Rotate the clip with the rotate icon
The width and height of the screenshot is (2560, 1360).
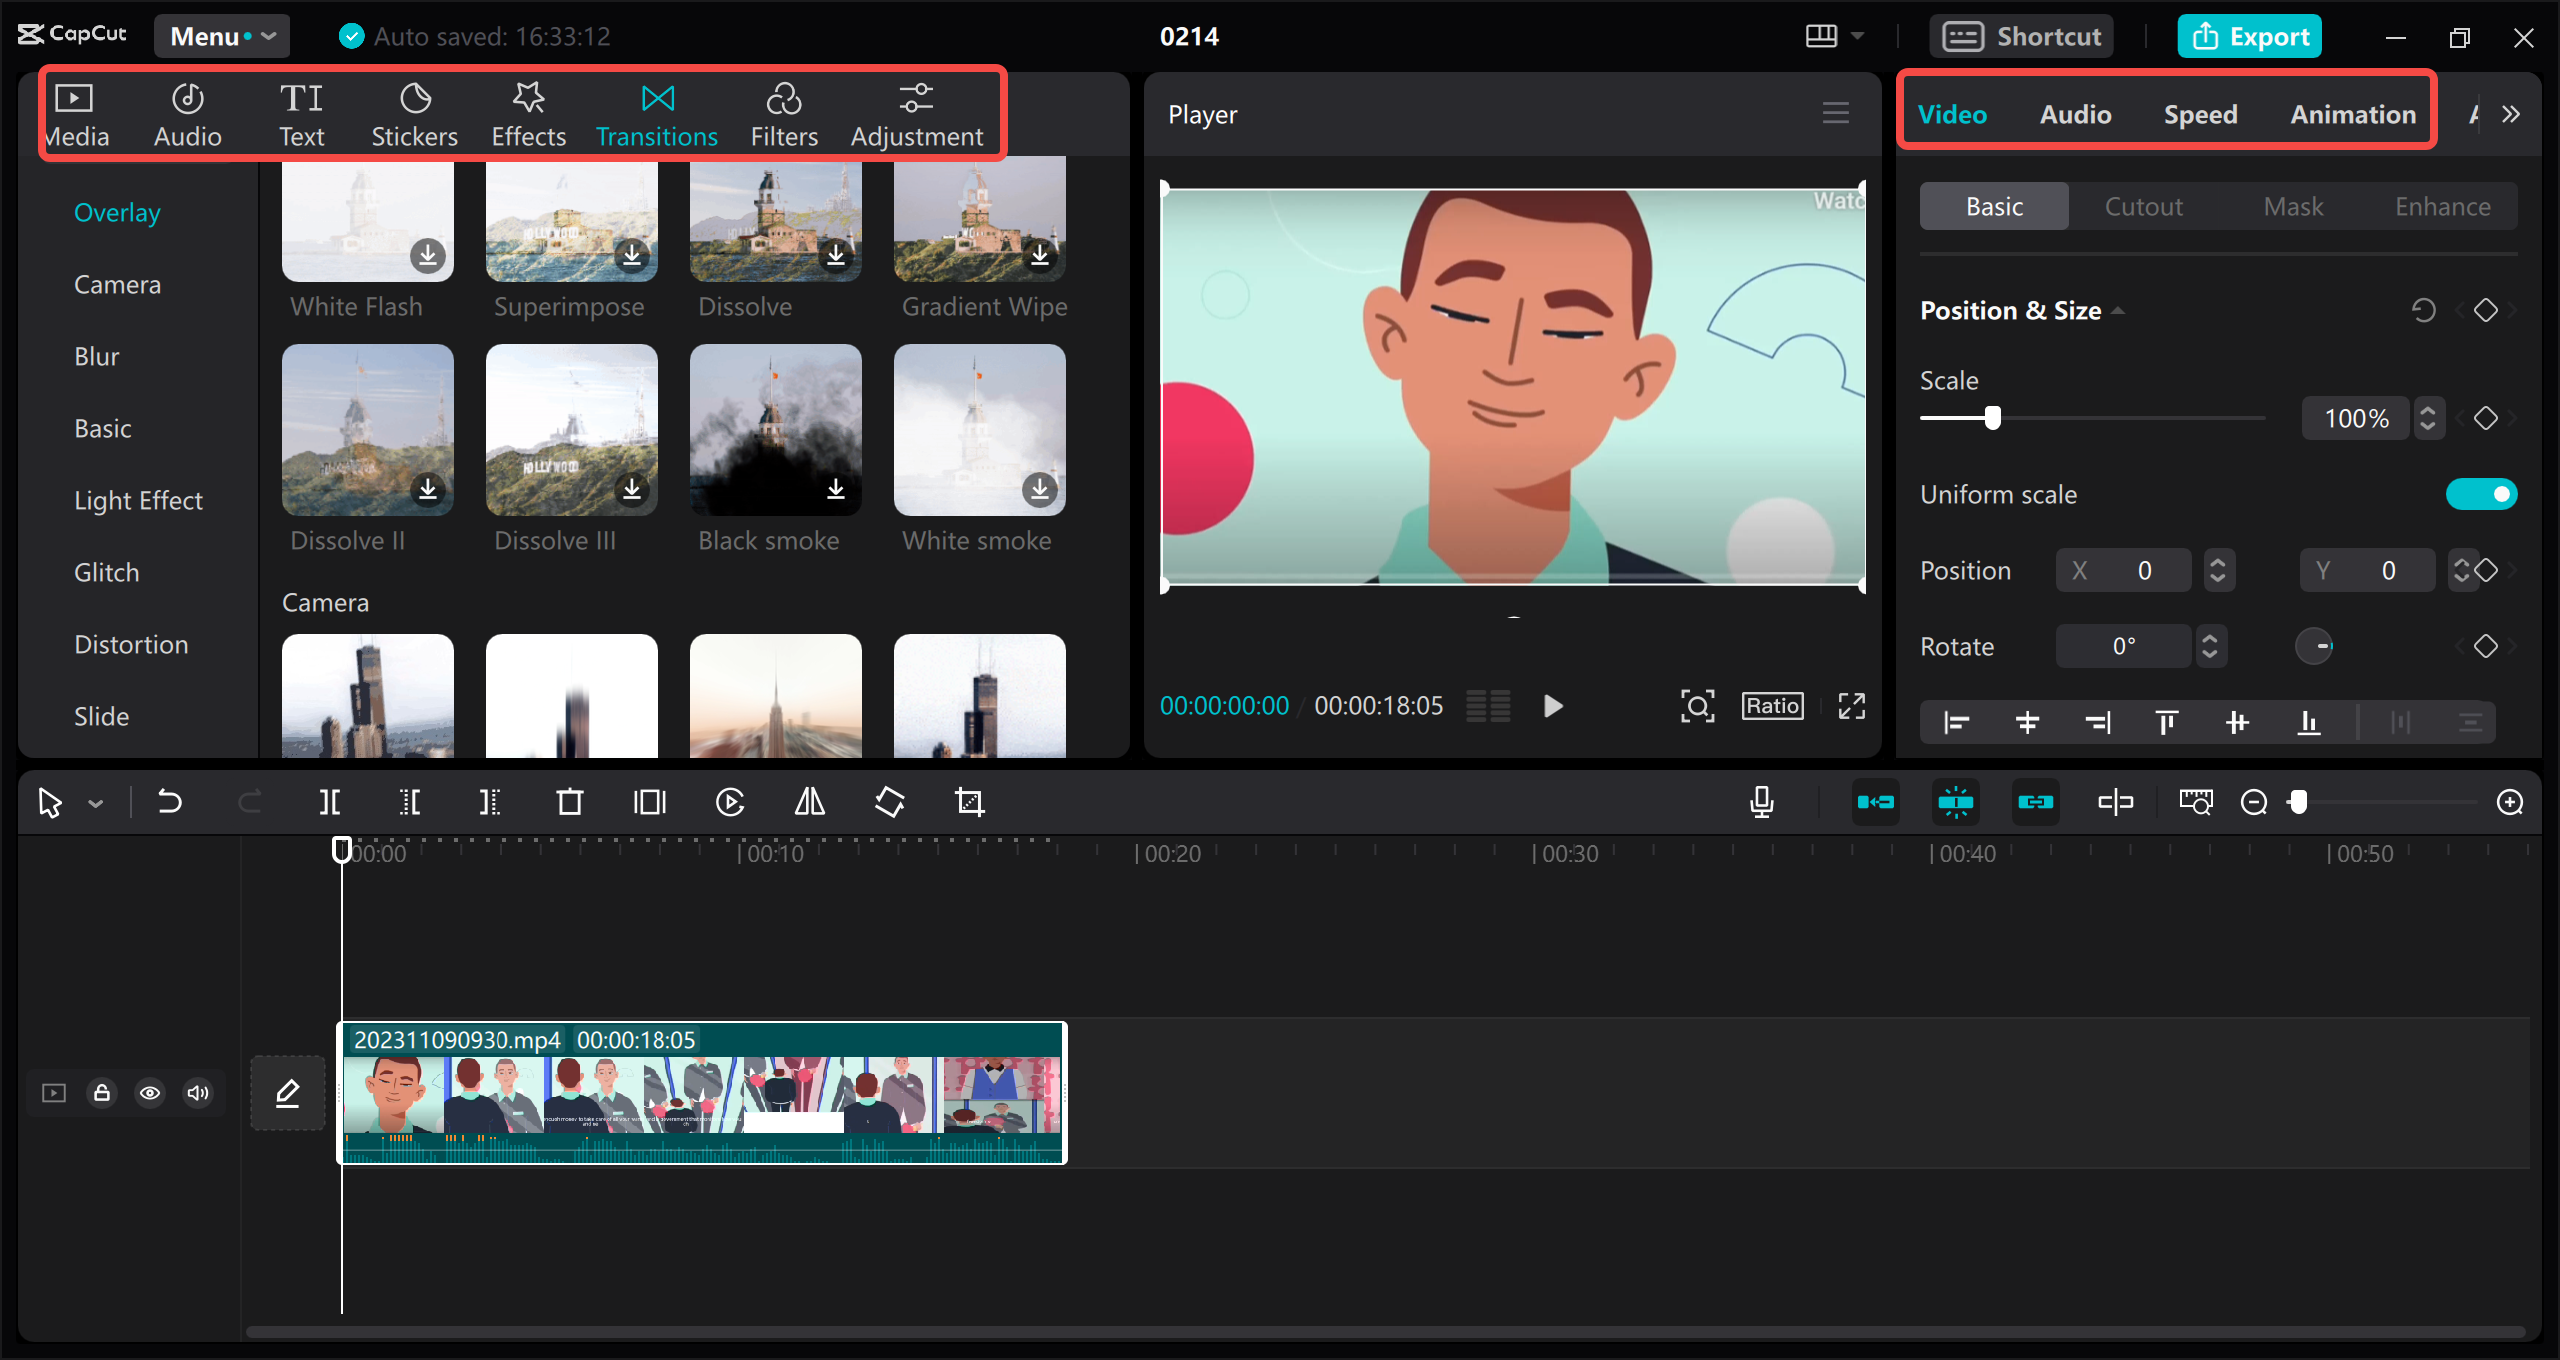coord(888,801)
